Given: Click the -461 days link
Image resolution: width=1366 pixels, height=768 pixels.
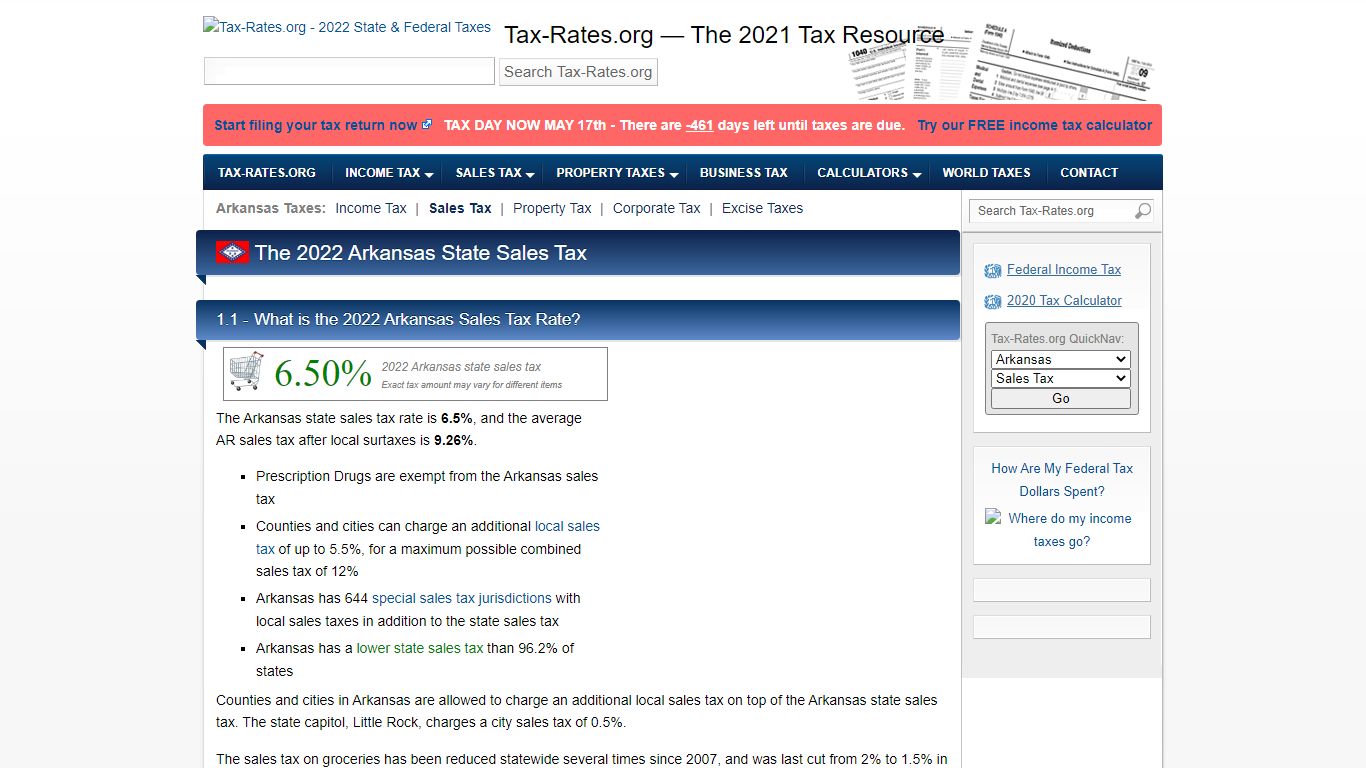Looking at the screenshot, I should tap(700, 125).
